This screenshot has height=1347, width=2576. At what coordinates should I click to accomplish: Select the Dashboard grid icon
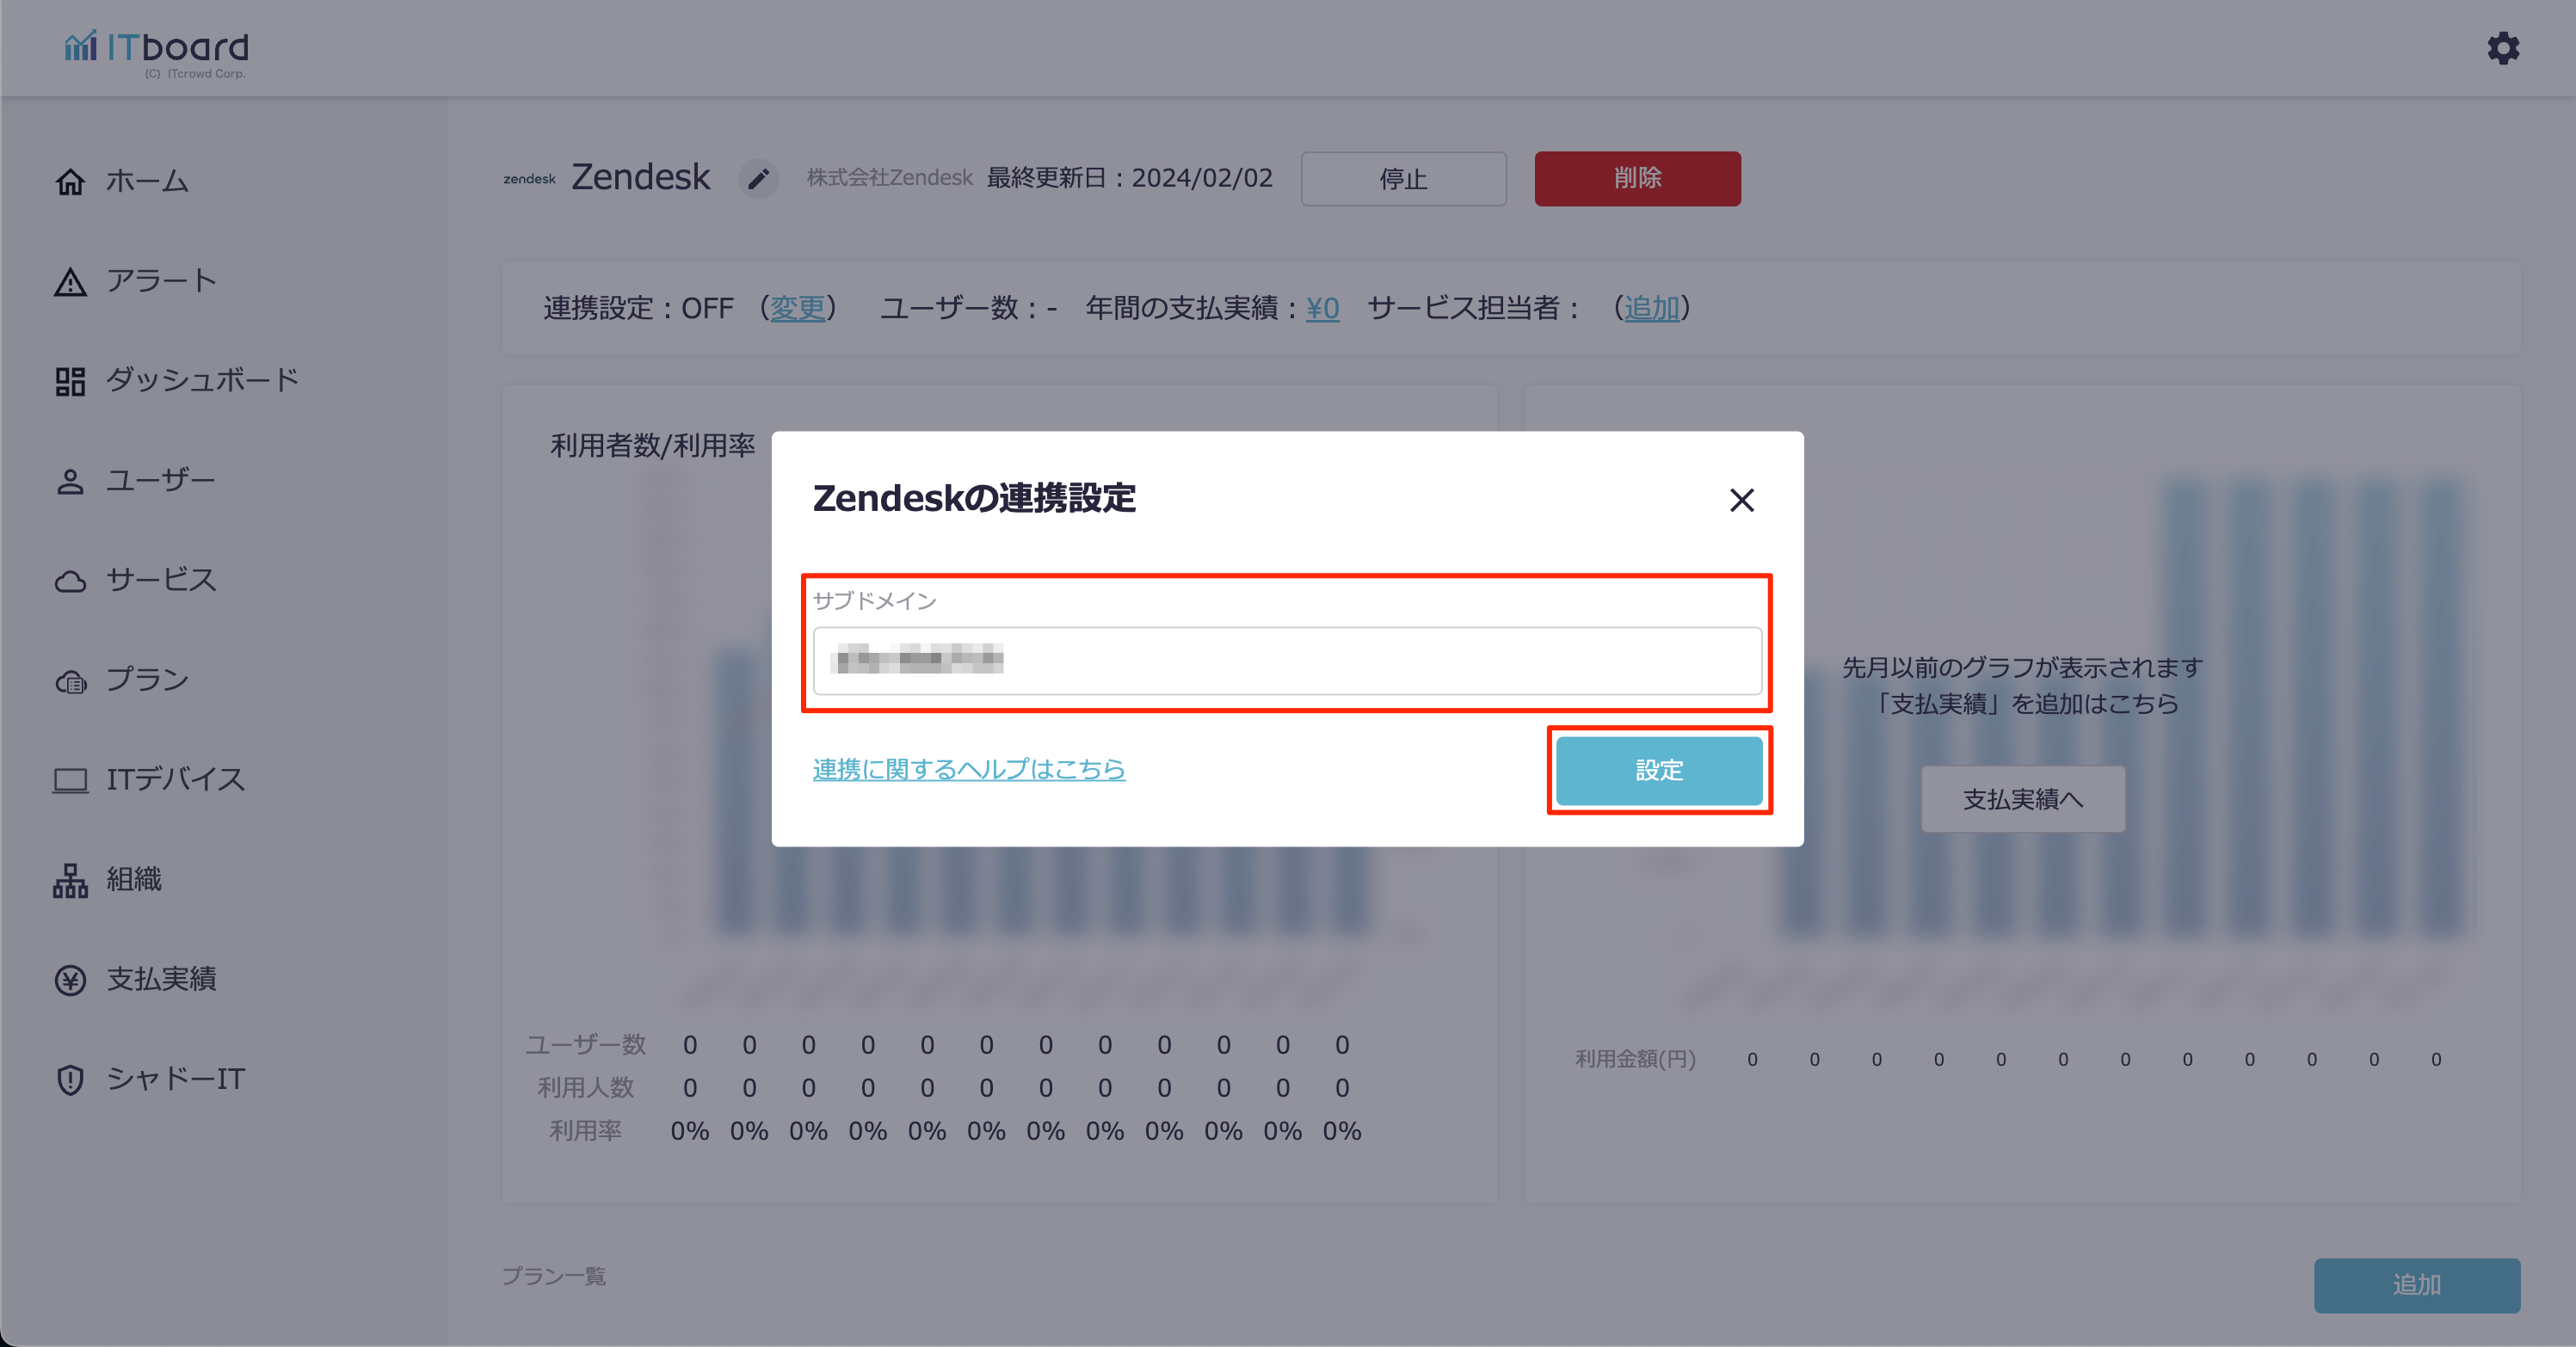70,381
